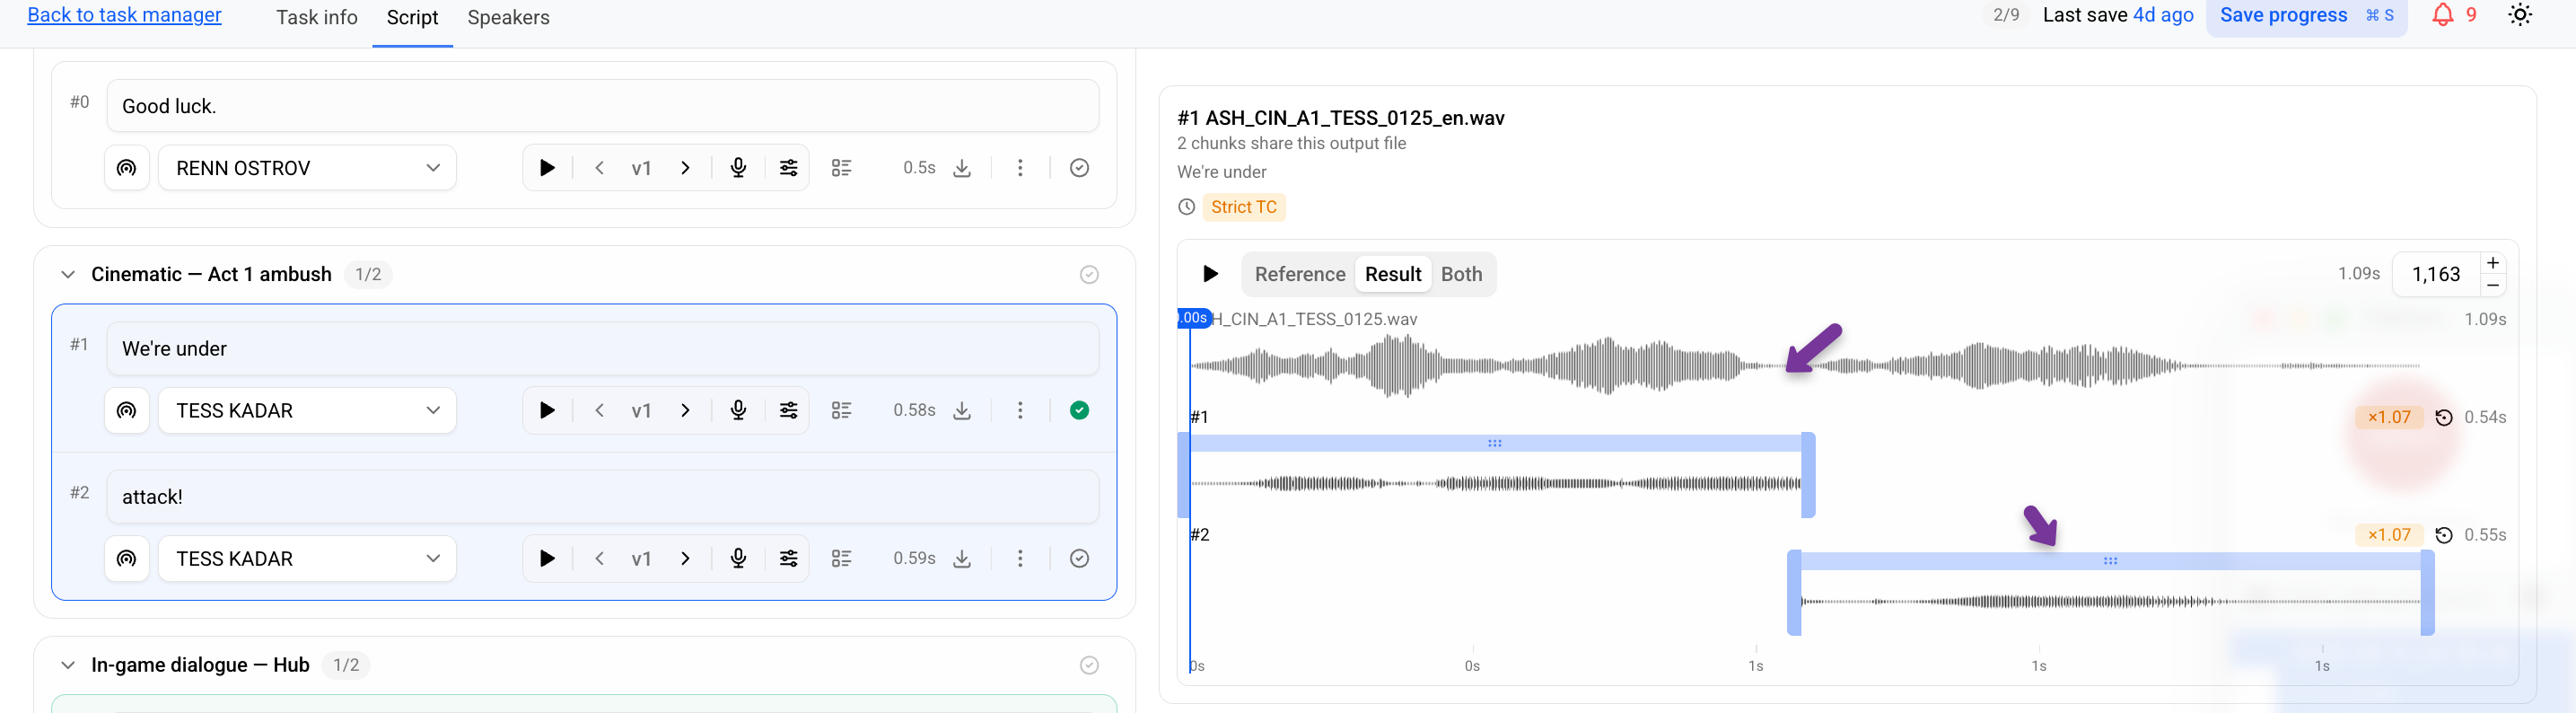Open speaker dropdown for 'attack!' line
2576x713 pixels.
point(308,558)
